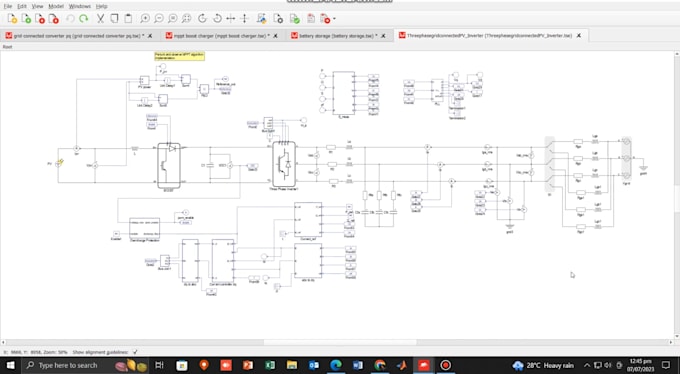The width and height of the screenshot is (680, 374).
Task: Click the Zoom to Fit icon
Action: tap(186, 18)
